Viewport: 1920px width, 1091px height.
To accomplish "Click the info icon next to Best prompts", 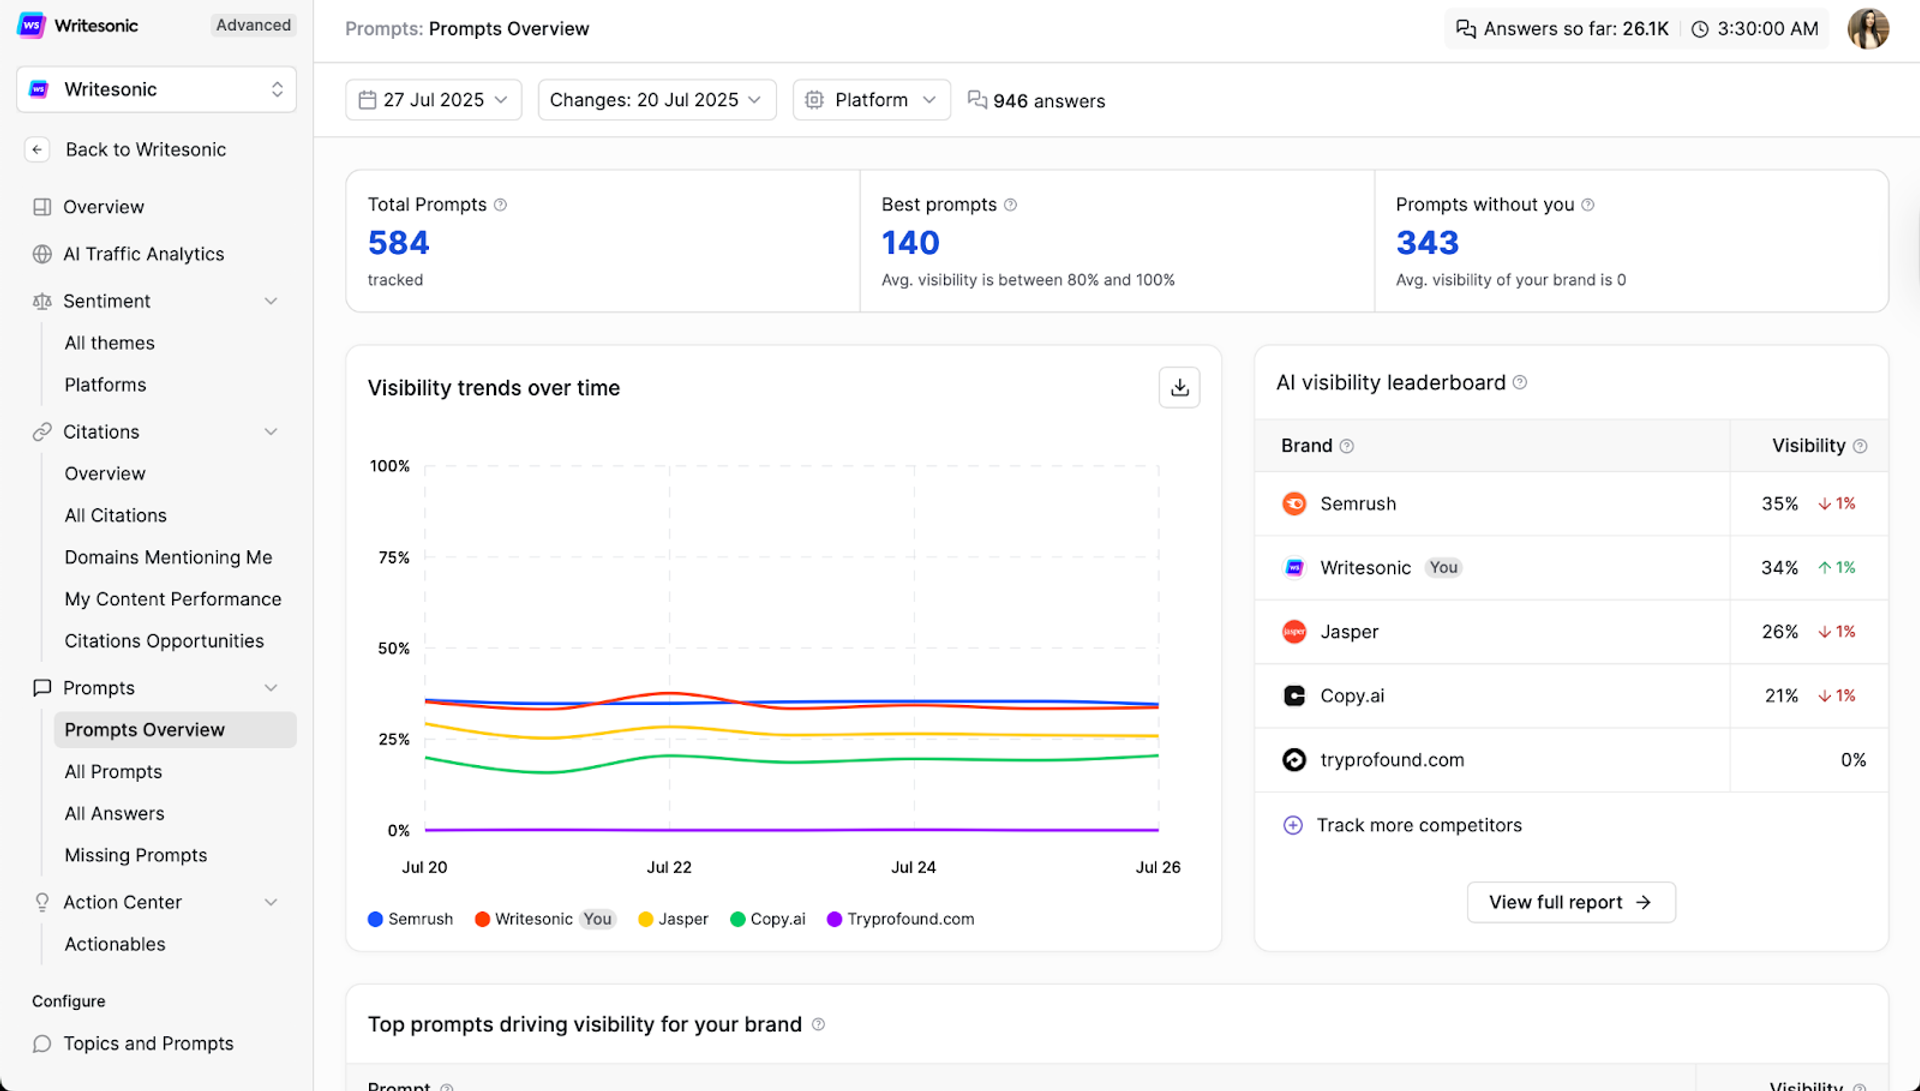I will (1011, 205).
